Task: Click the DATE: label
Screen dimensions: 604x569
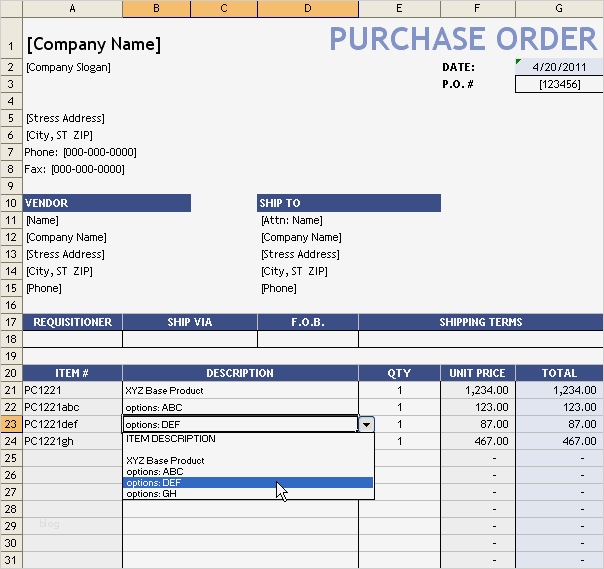Action: (x=458, y=67)
